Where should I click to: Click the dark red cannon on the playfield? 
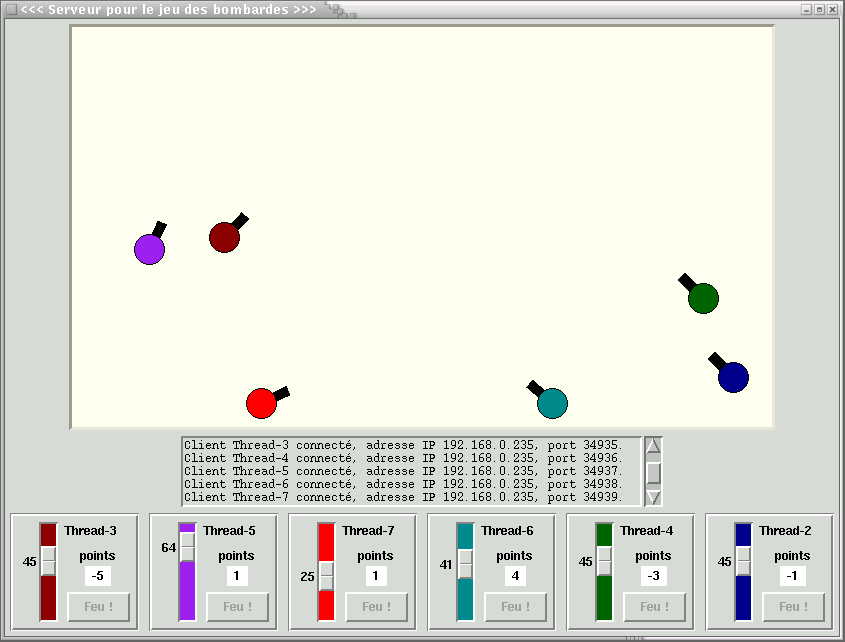click(x=224, y=237)
